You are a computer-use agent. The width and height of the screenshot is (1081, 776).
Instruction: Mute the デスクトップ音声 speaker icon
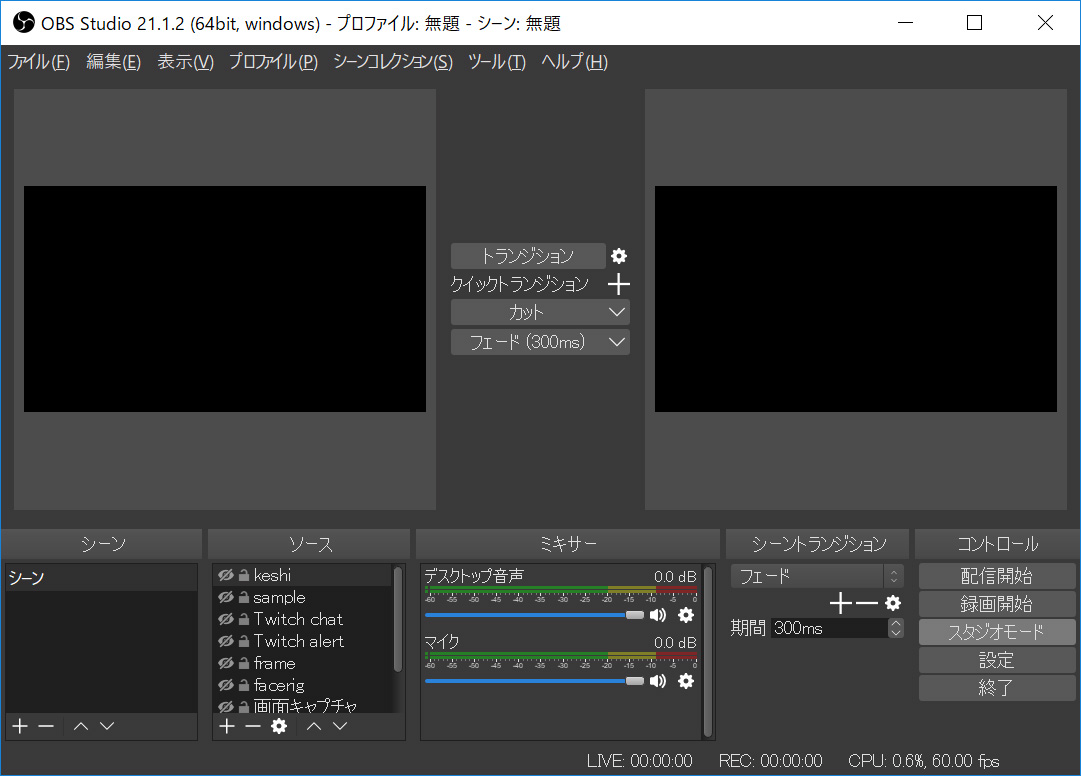click(658, 615)
